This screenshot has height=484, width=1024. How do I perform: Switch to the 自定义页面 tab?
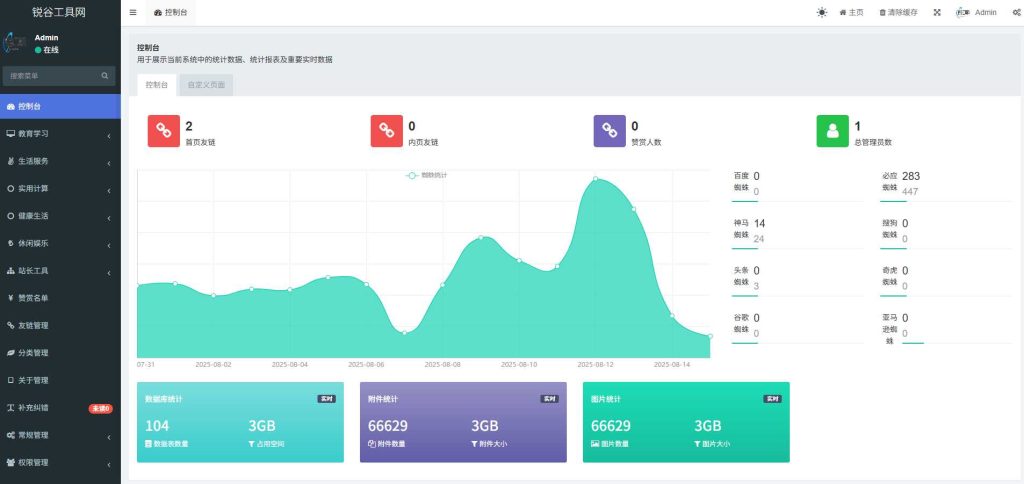(x=206, y=85)
